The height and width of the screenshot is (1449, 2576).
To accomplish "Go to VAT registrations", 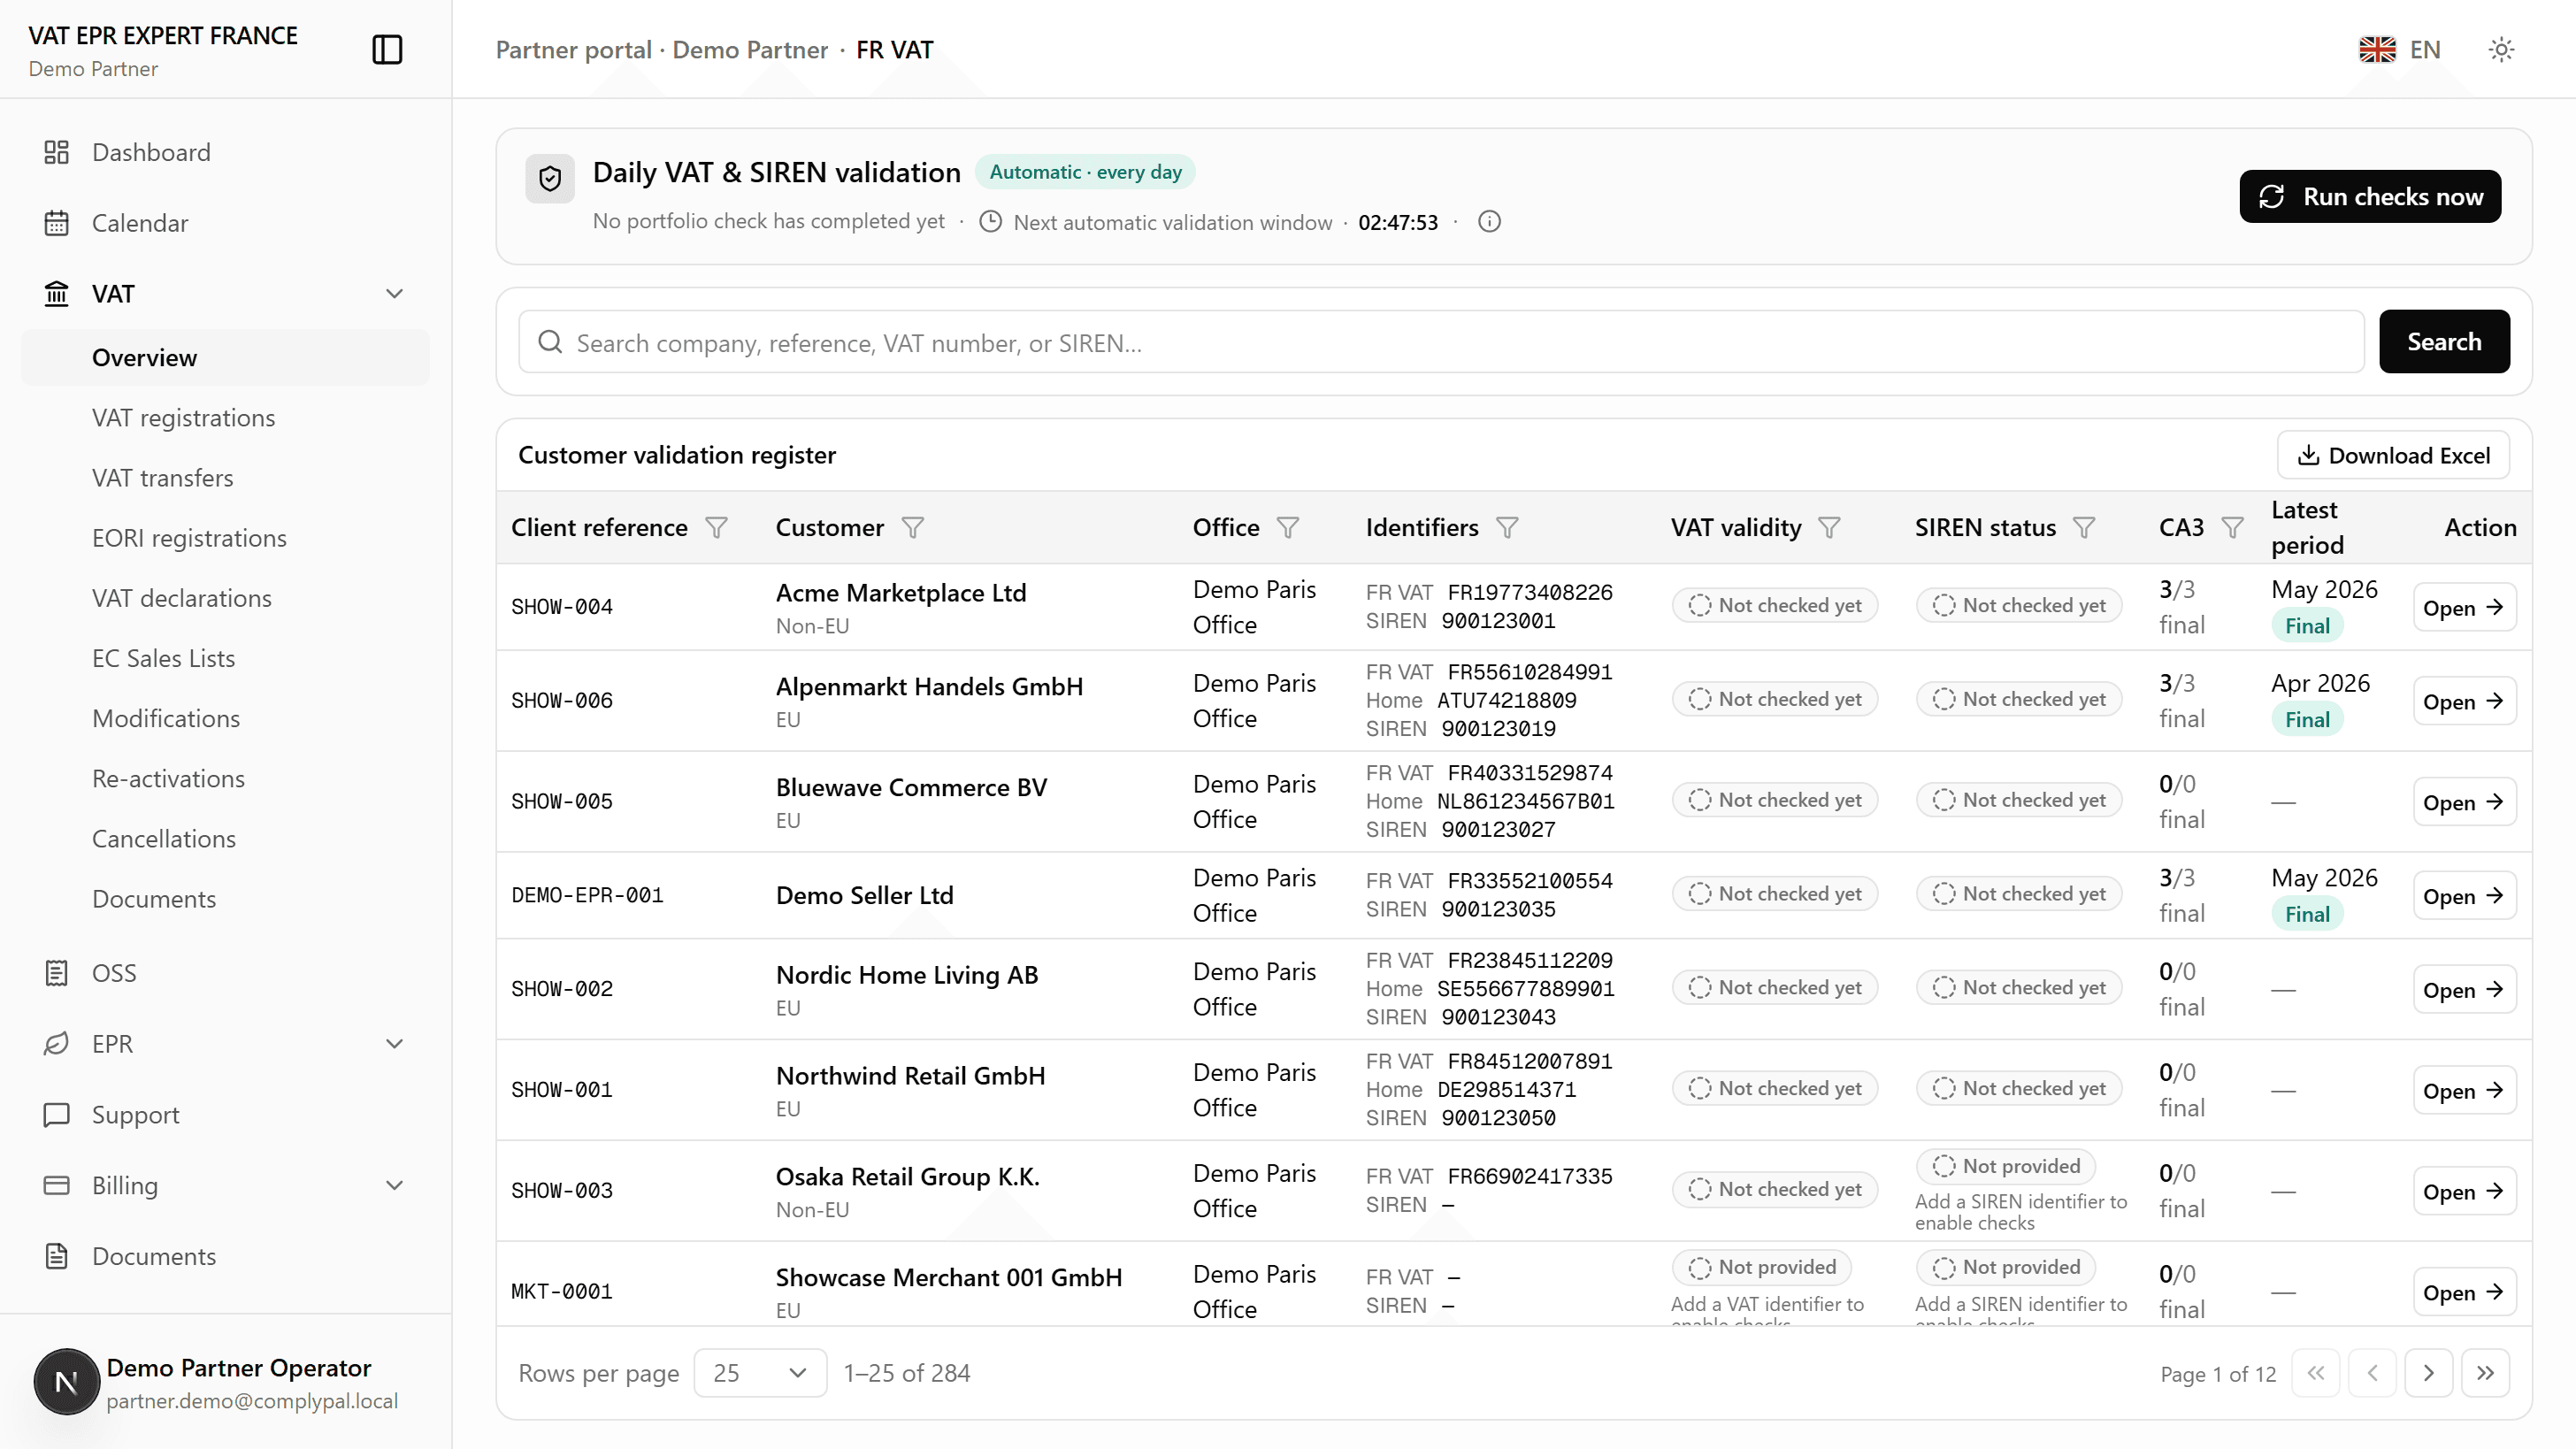I will tap(225, 418).
